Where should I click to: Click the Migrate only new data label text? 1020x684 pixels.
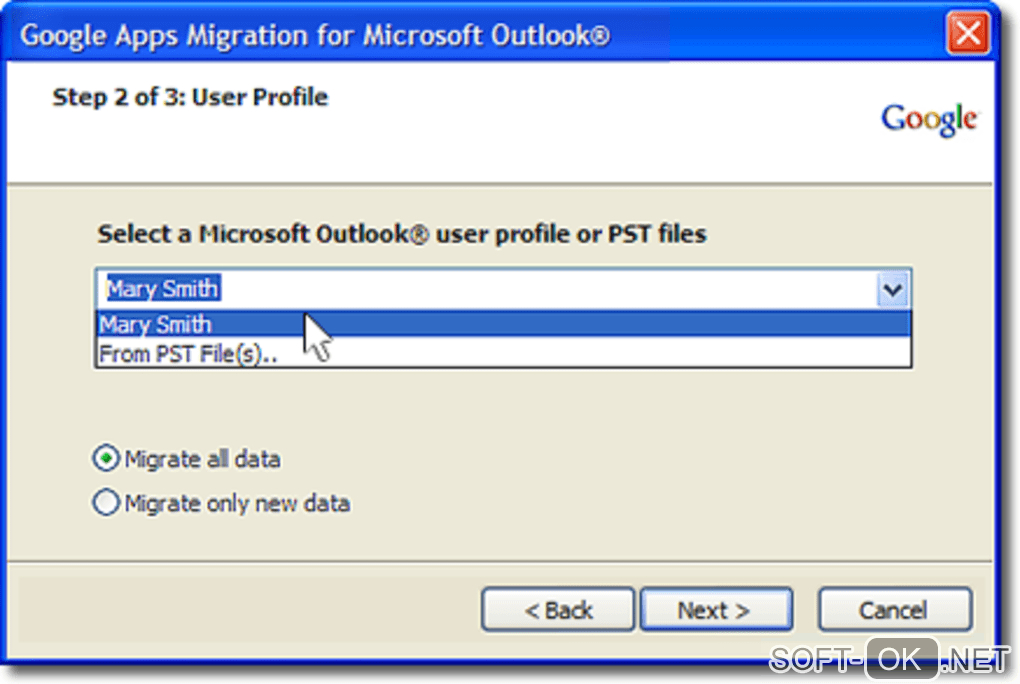(237, 503)
